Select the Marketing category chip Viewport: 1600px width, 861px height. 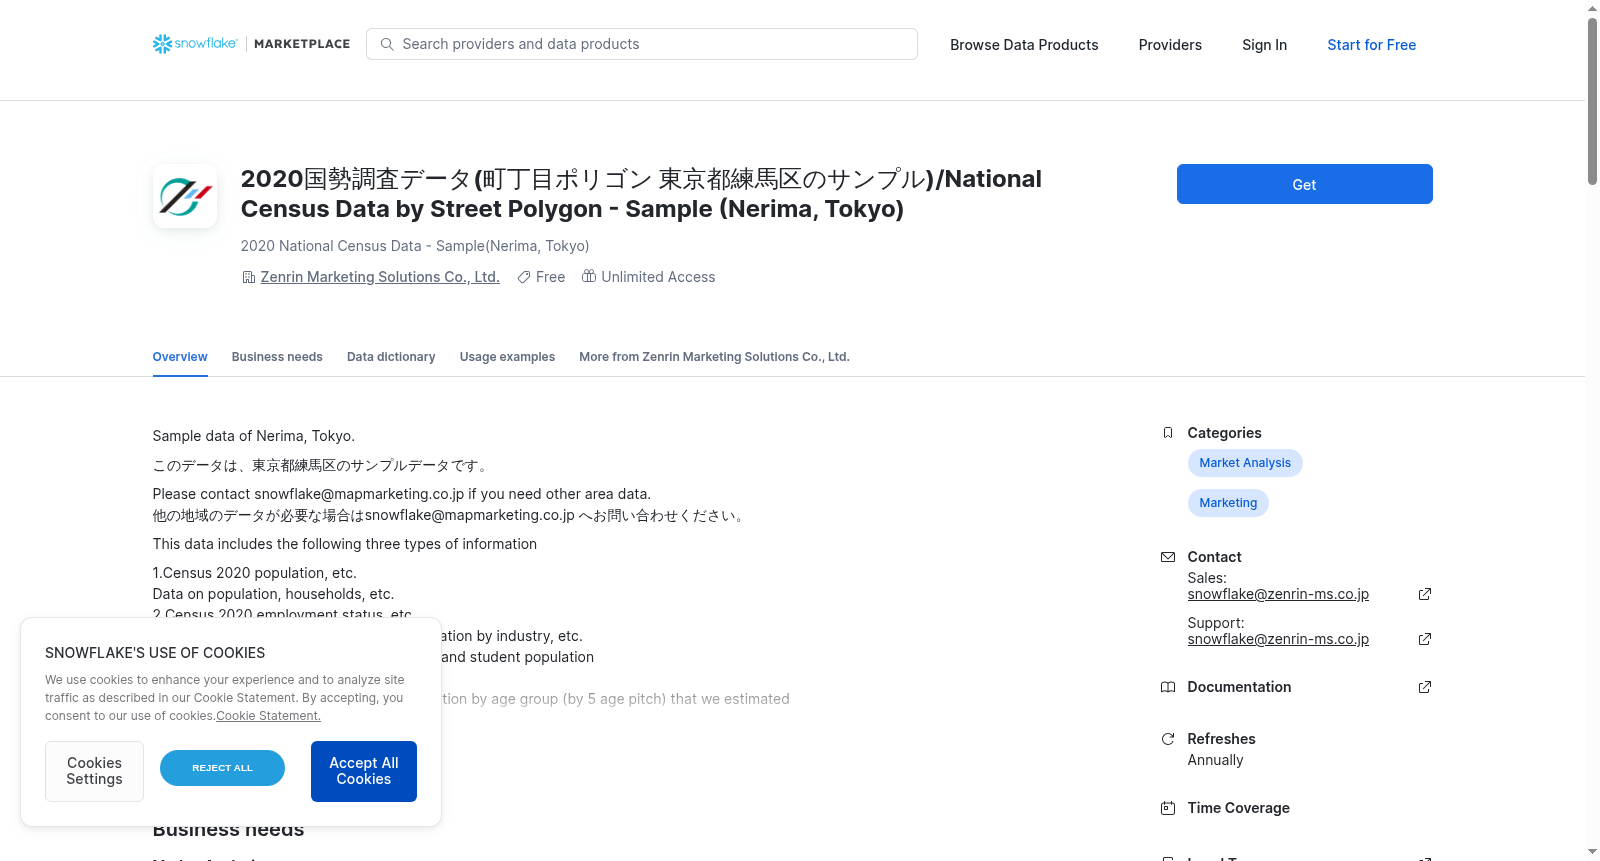(1228, 503)
